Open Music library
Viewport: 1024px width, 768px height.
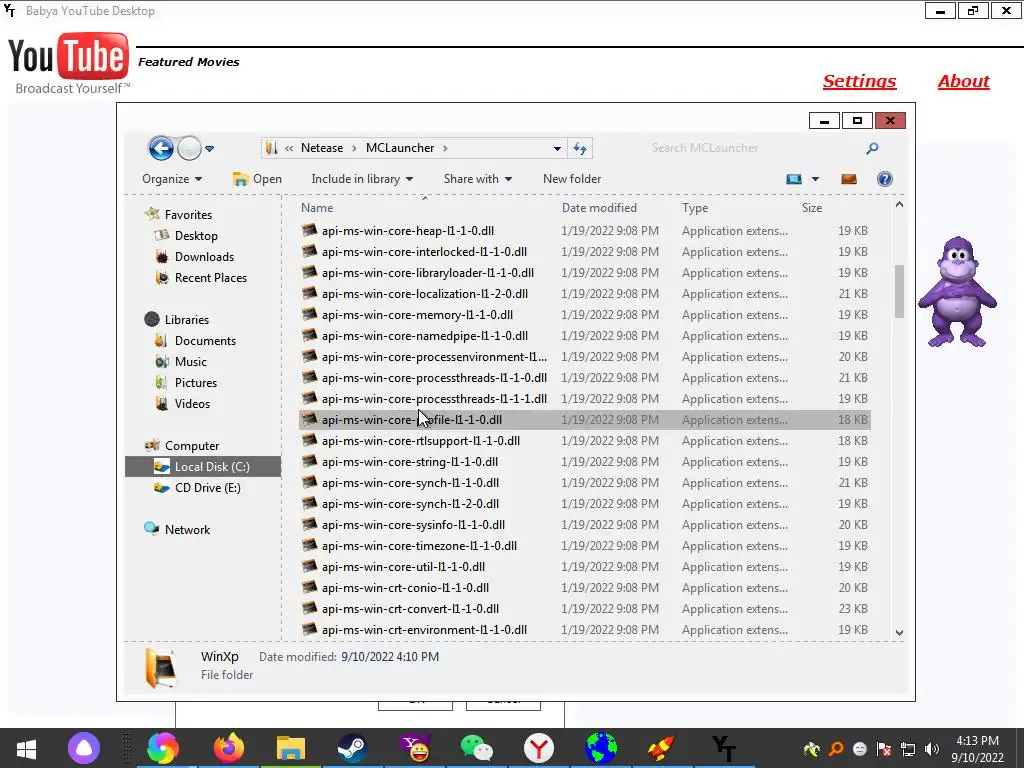pyautogui.click(x=190, y=362)
